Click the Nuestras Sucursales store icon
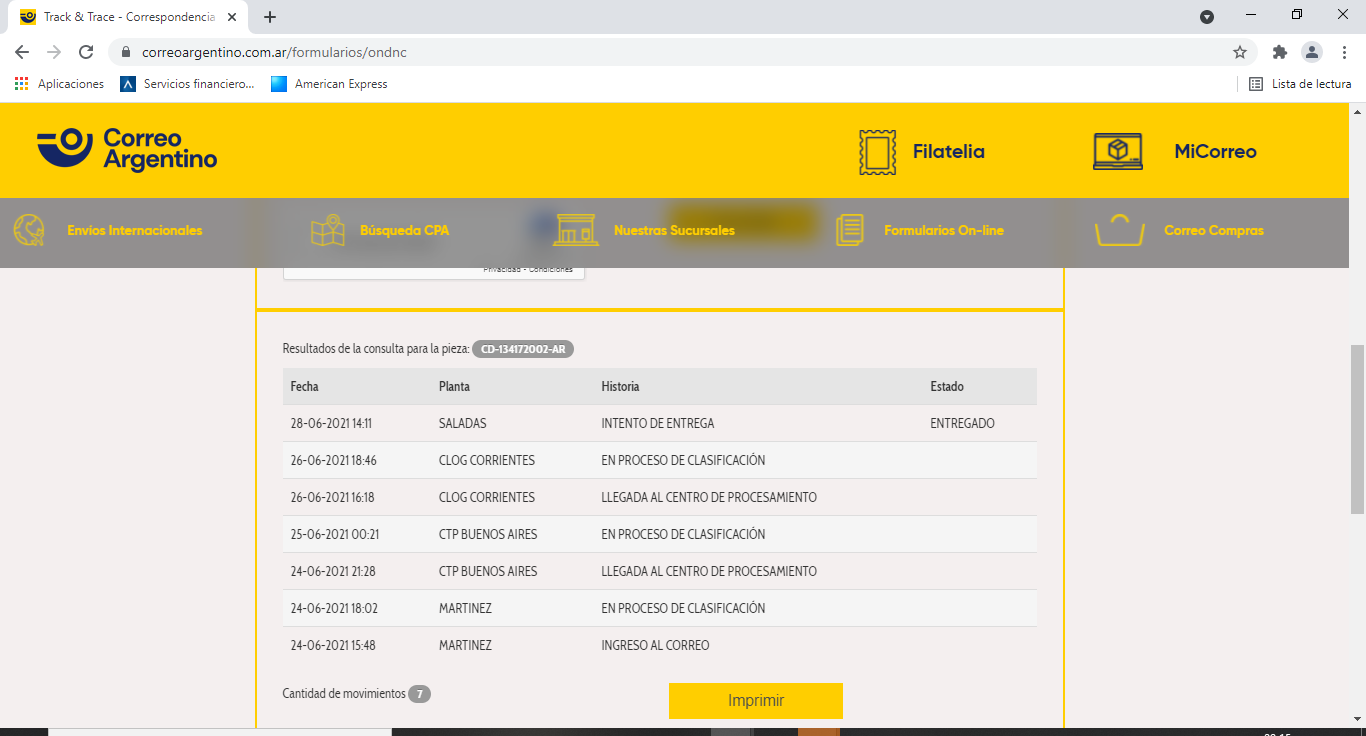The width and height of the screenshot is (1366, 736). (575, 230)
